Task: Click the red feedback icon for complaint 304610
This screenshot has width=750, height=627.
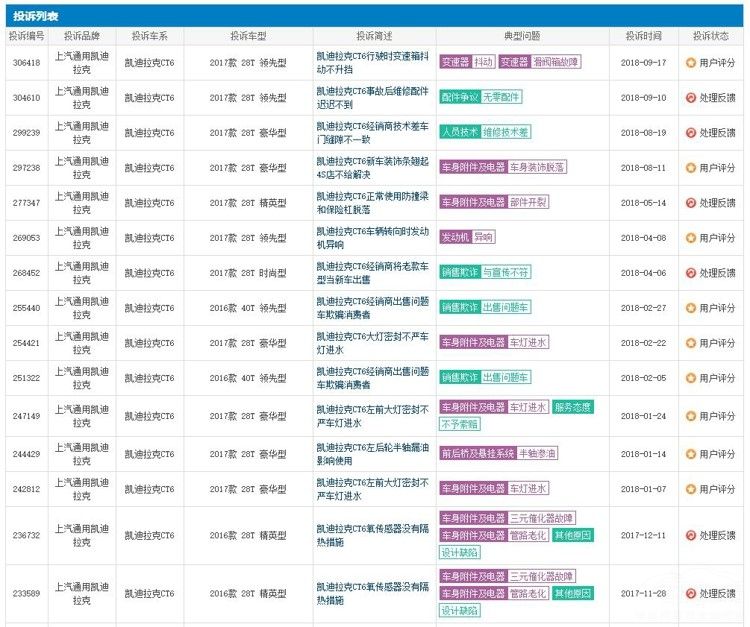Action: point(690,97)
